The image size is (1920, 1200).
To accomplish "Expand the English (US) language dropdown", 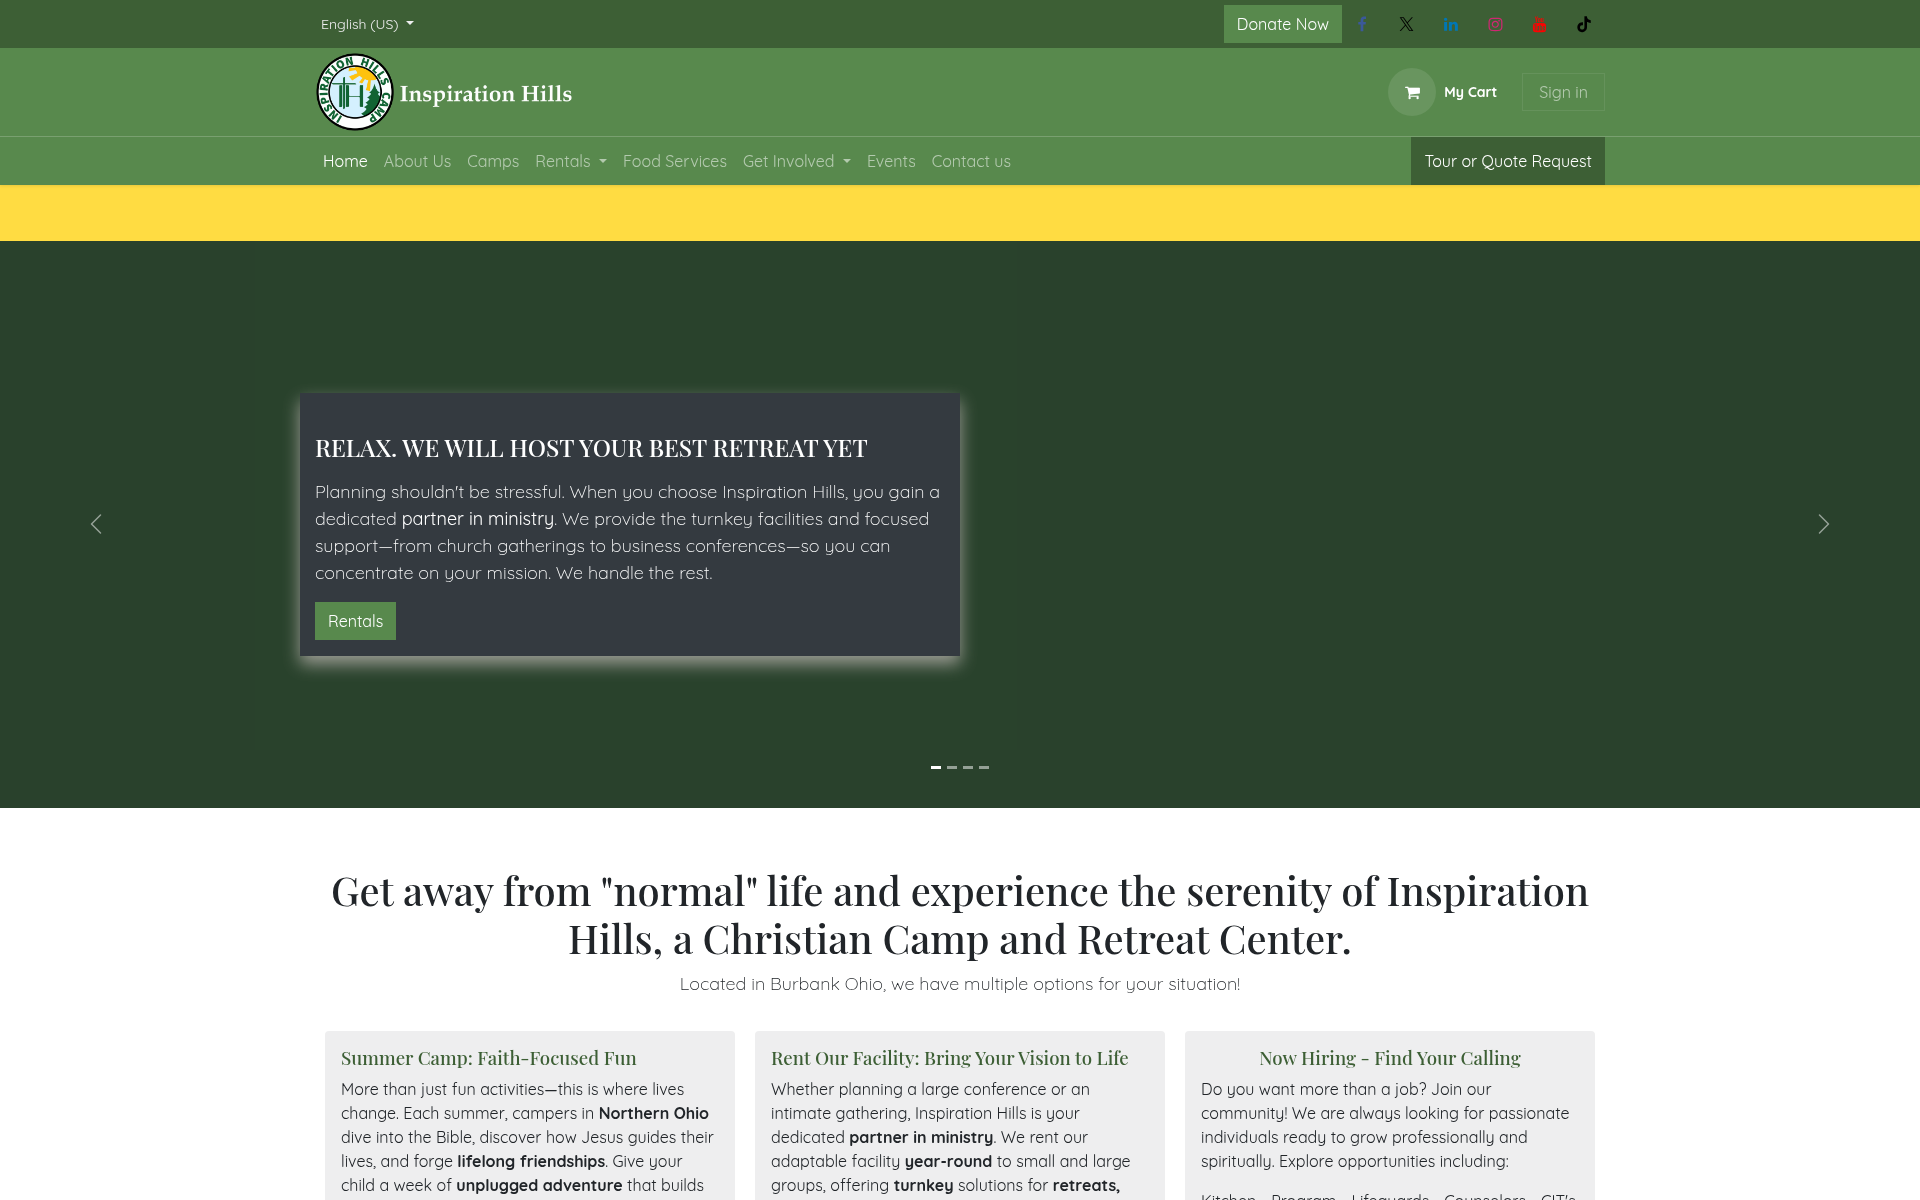I will point(367,24).
